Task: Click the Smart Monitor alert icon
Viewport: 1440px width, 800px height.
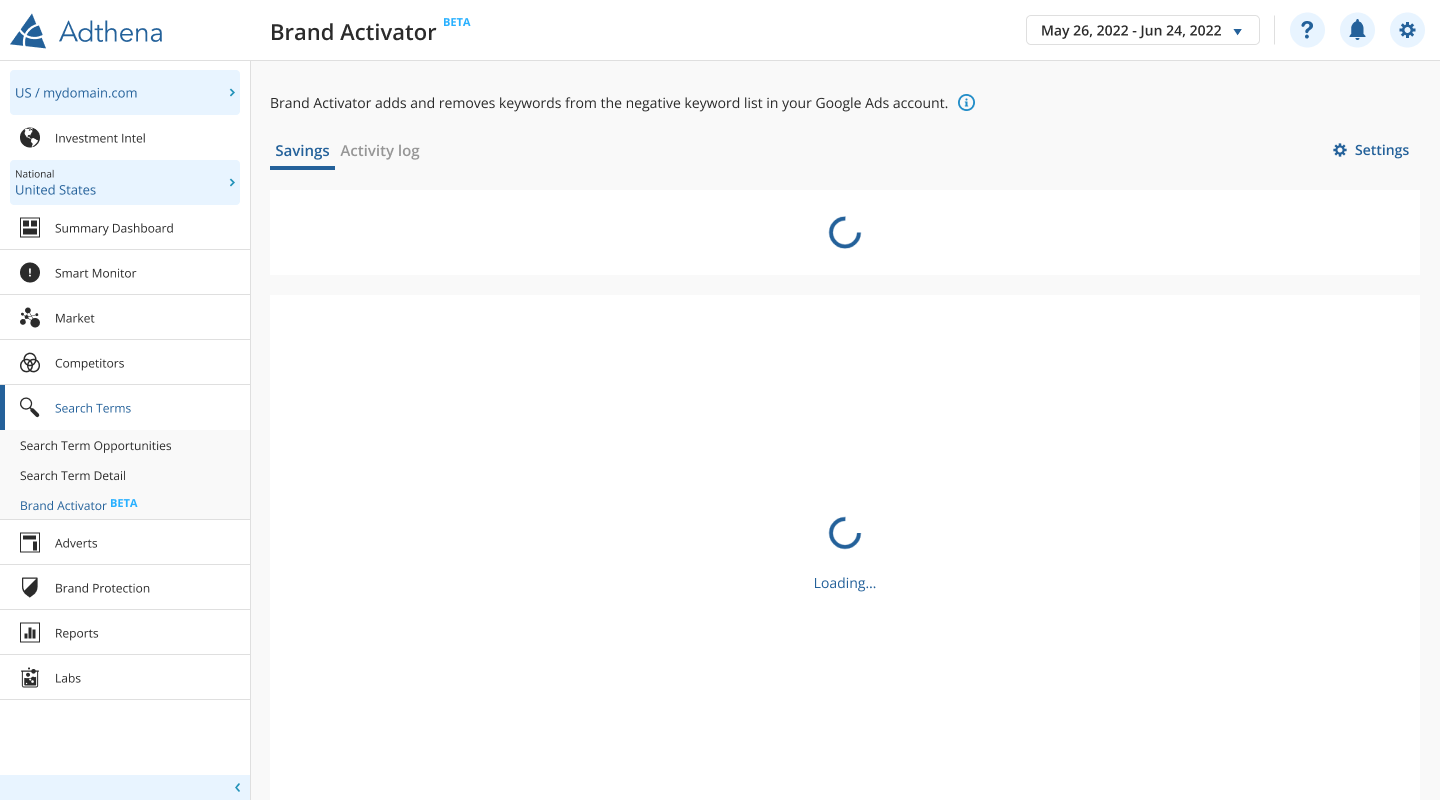Action: [x=30, y=273]
